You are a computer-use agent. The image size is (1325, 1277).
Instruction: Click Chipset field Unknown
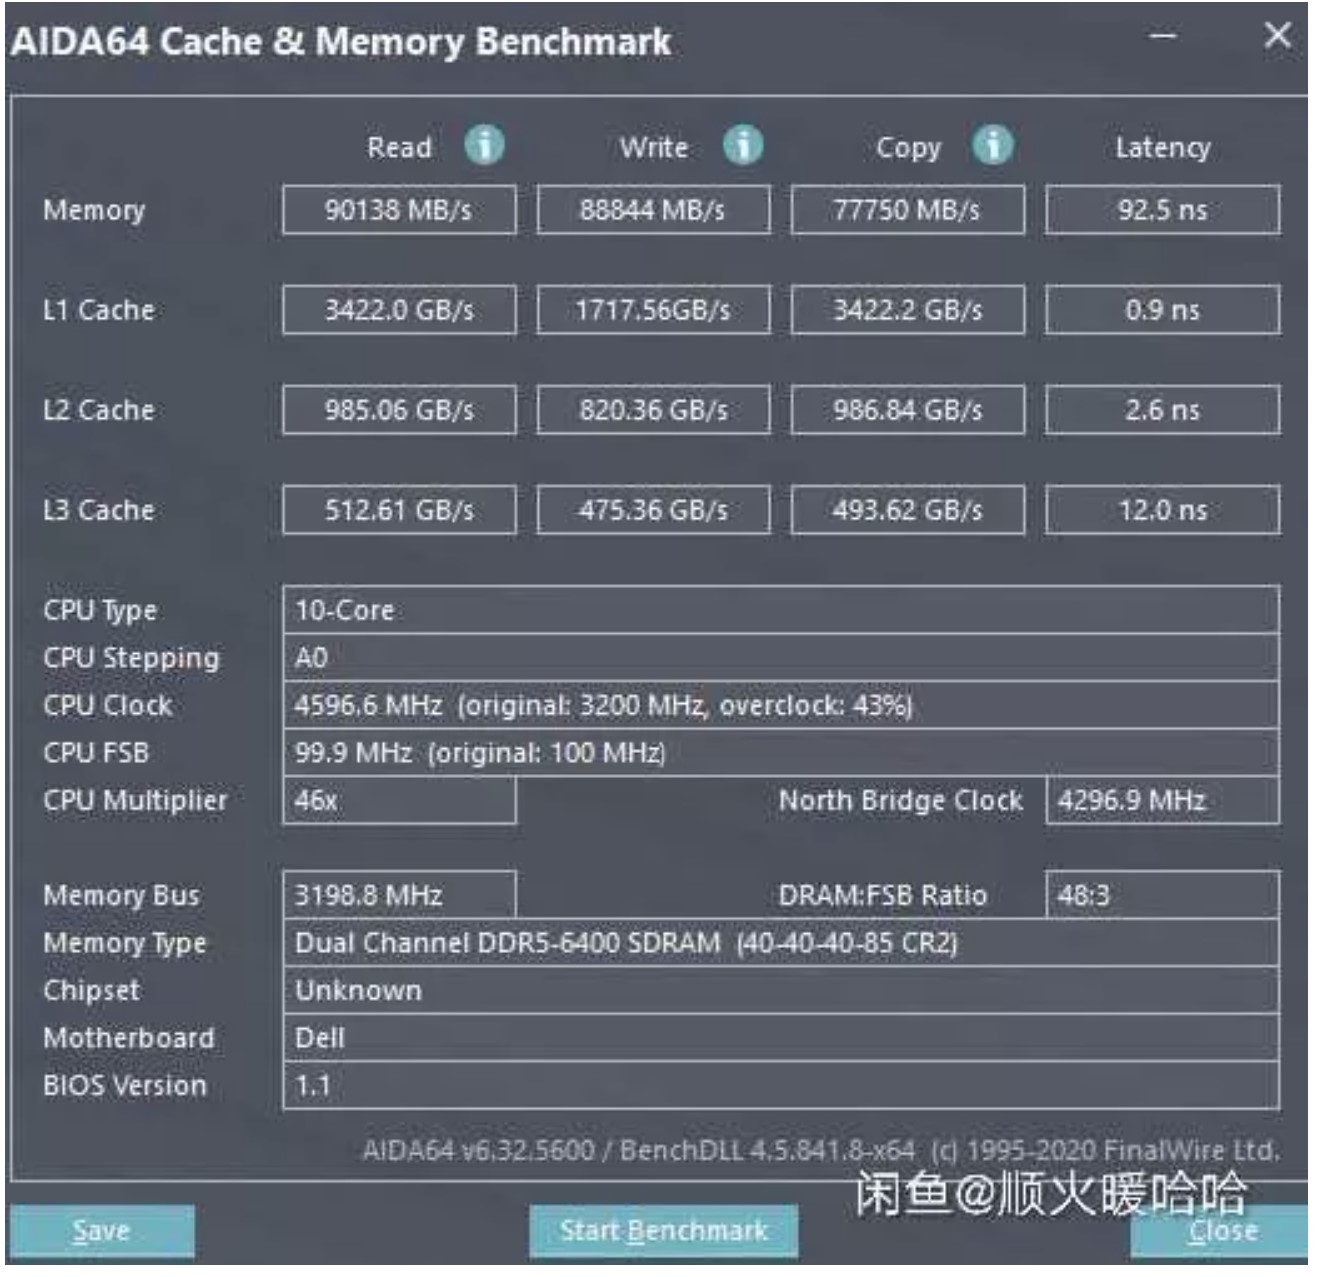tap(781, 990)
